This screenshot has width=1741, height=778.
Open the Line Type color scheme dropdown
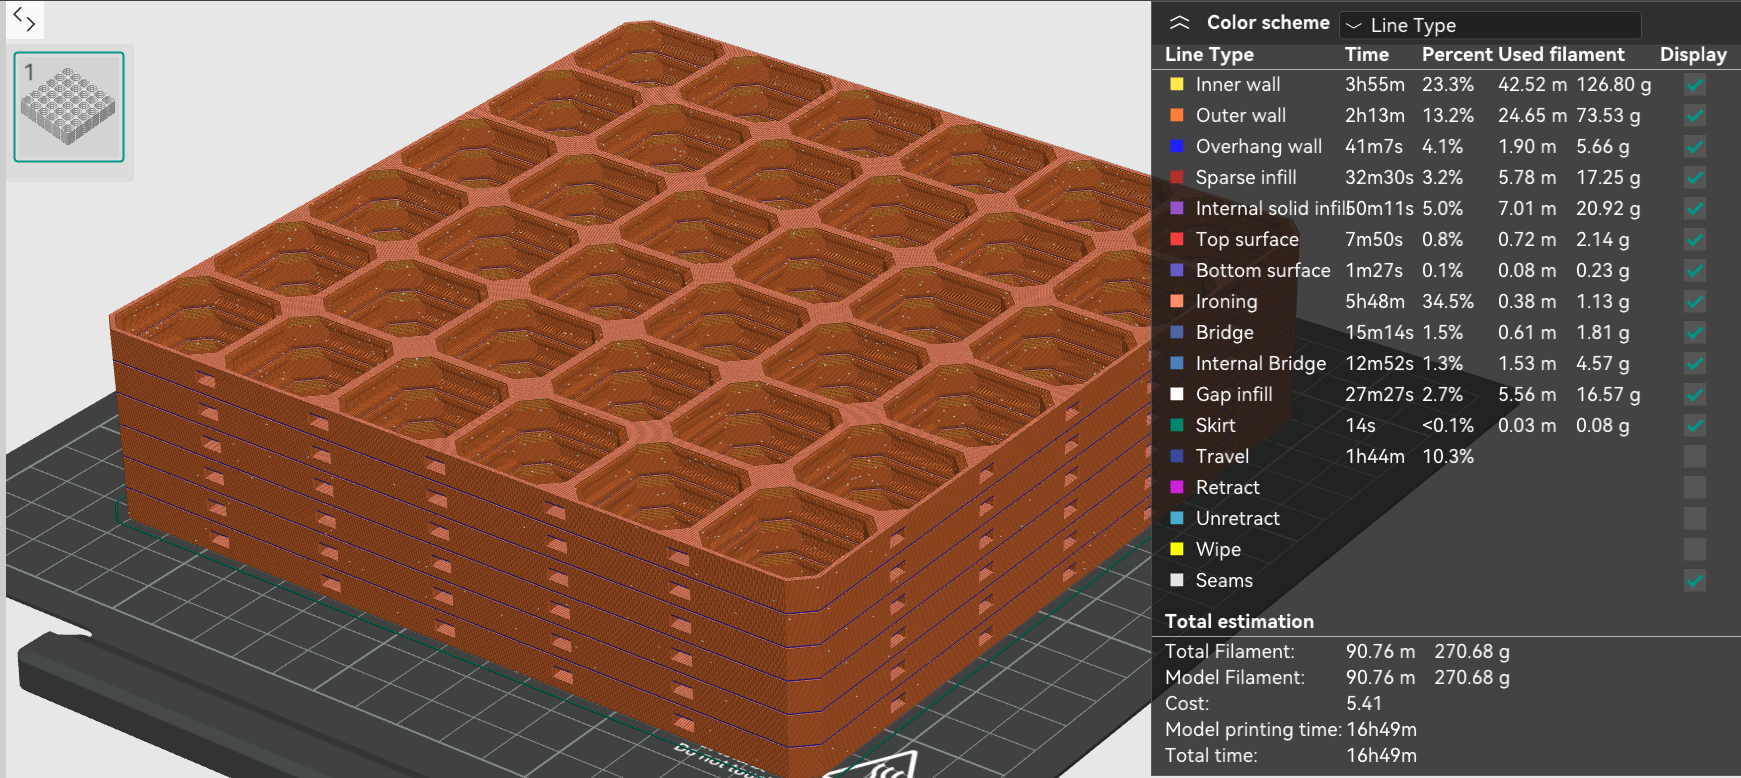click(x=1490, y=25)
